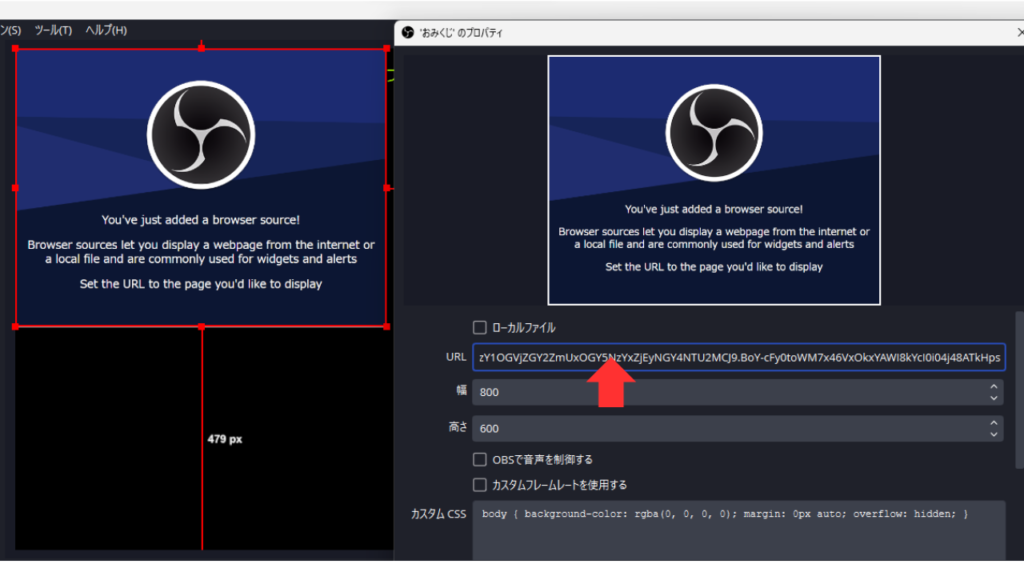Open the ツール(T) menu

(x=53, y=30)
